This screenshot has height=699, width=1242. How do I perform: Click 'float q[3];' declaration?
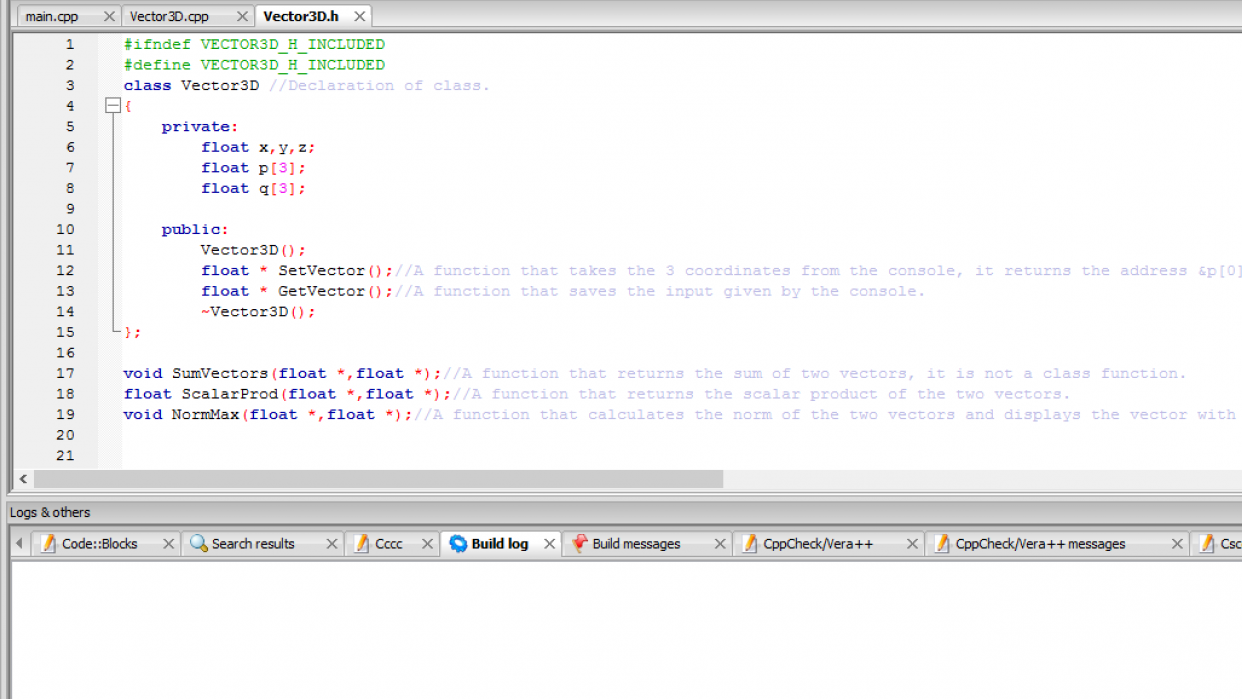click(253, 189)
